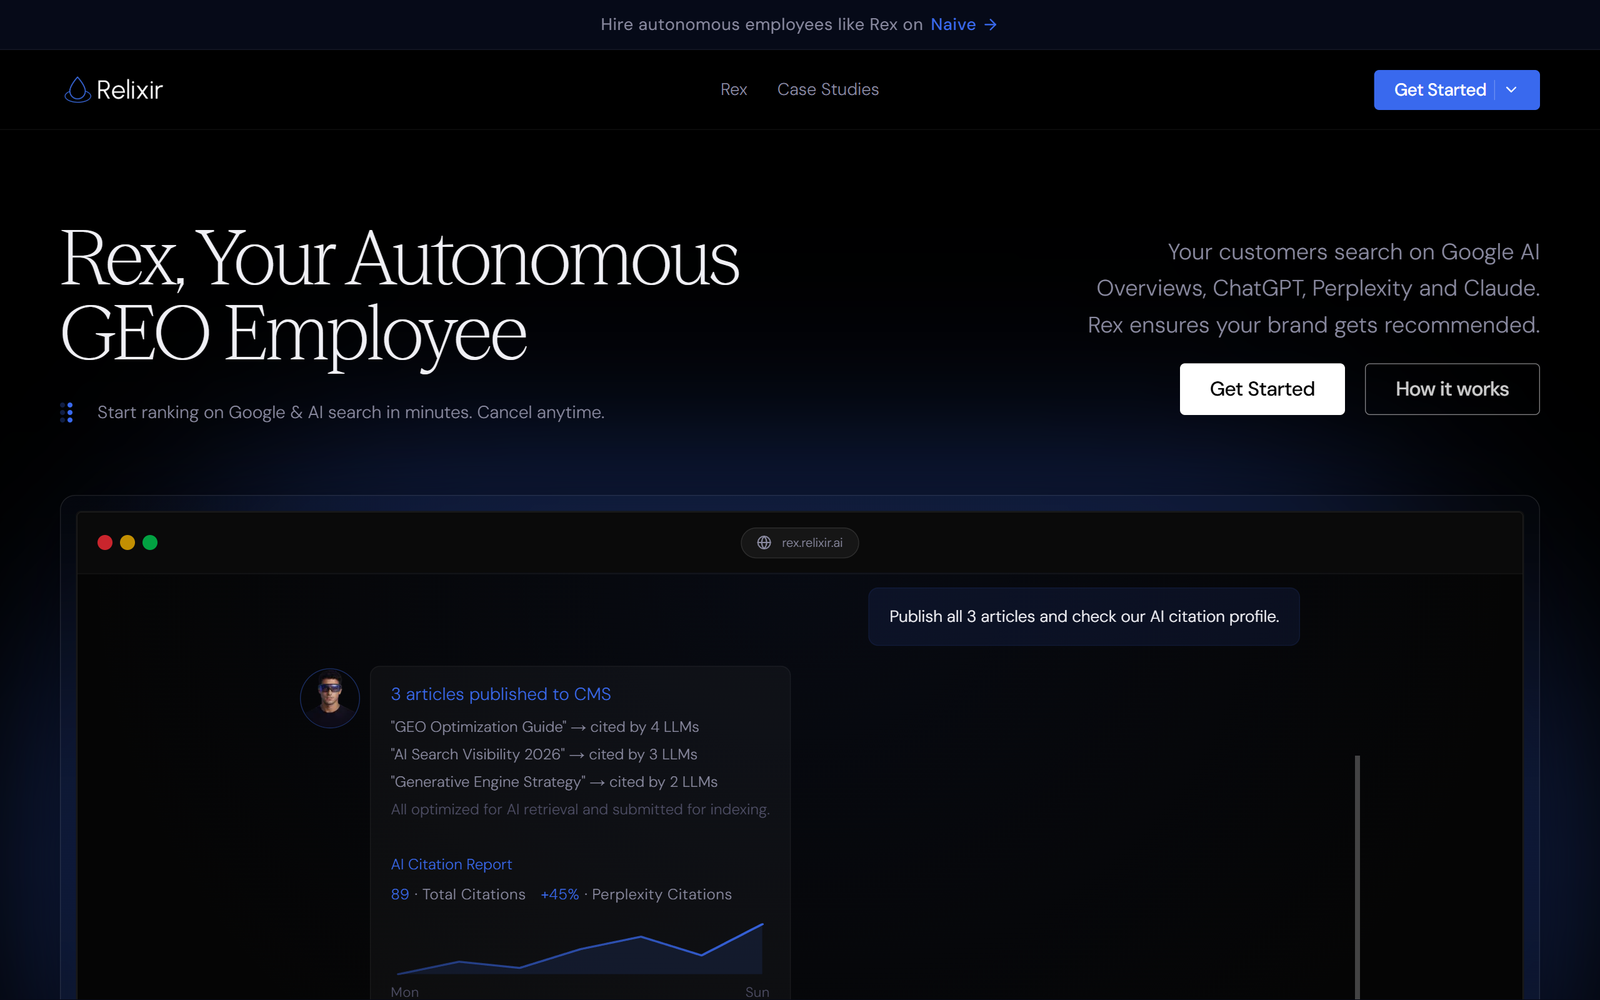
Task: Click the rex.relixir.ai address pill
Action: (x=800, y=543)
